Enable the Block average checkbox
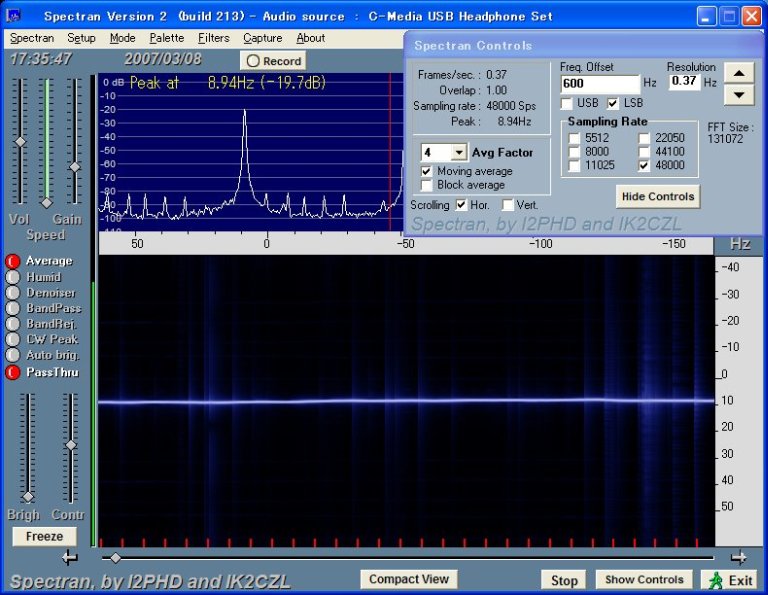Viewport: 768px width, 595px height. (427, 185)
